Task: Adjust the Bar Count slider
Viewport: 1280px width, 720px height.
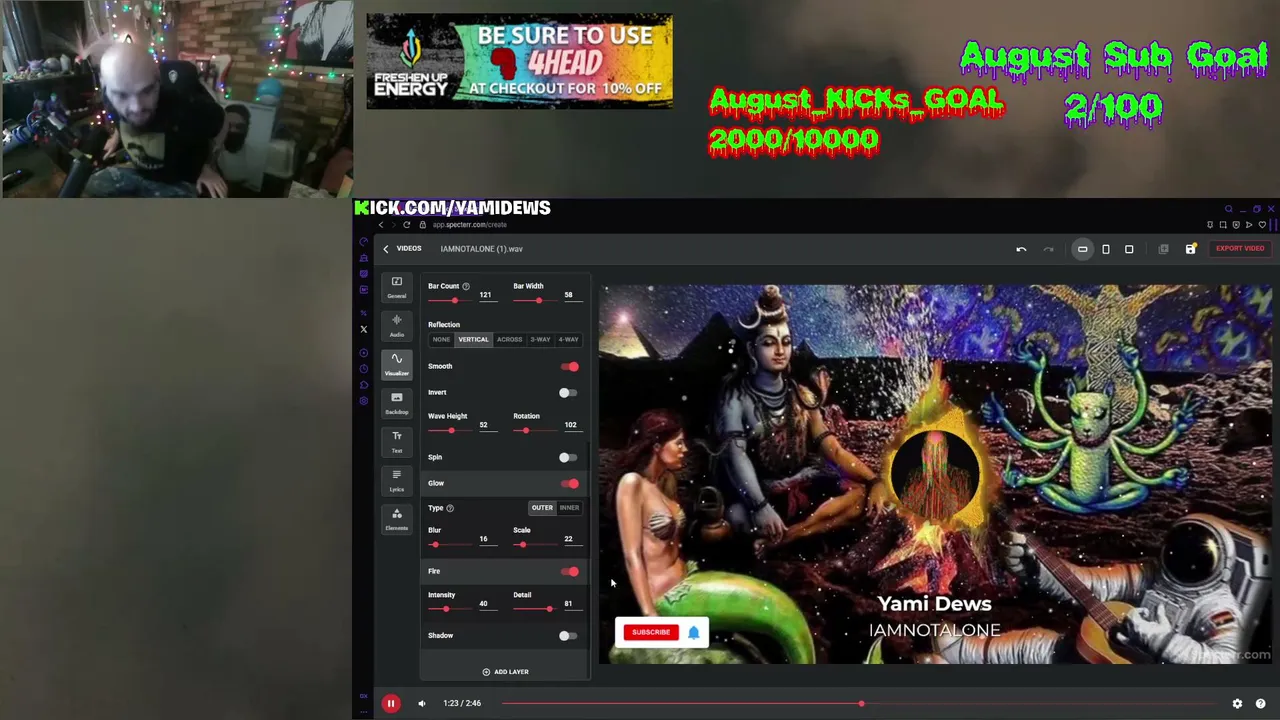Action: [x=450, y=301]
